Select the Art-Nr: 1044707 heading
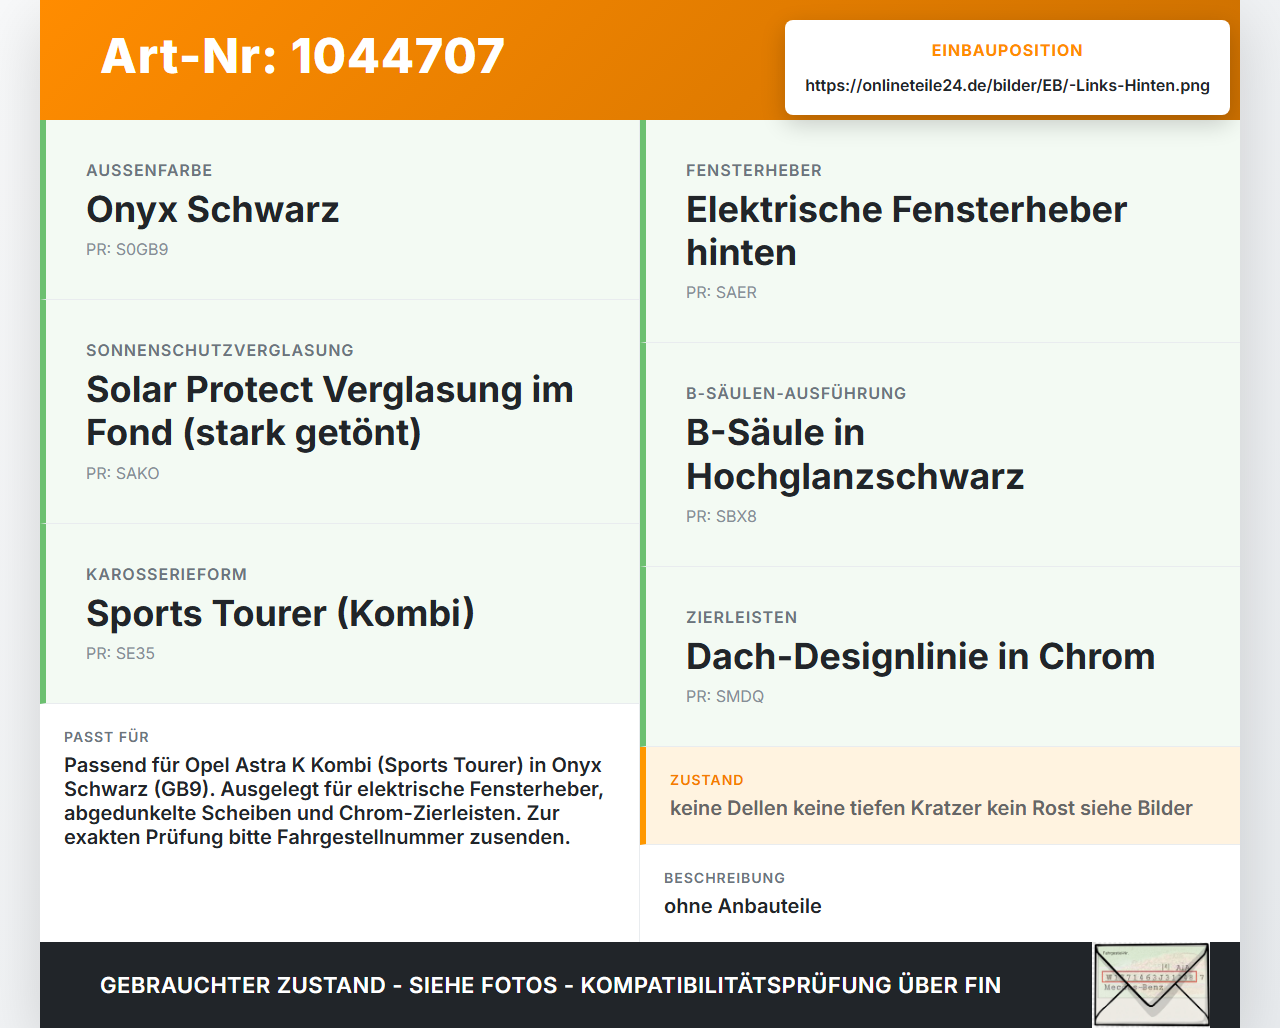 [x=303, y=56]
